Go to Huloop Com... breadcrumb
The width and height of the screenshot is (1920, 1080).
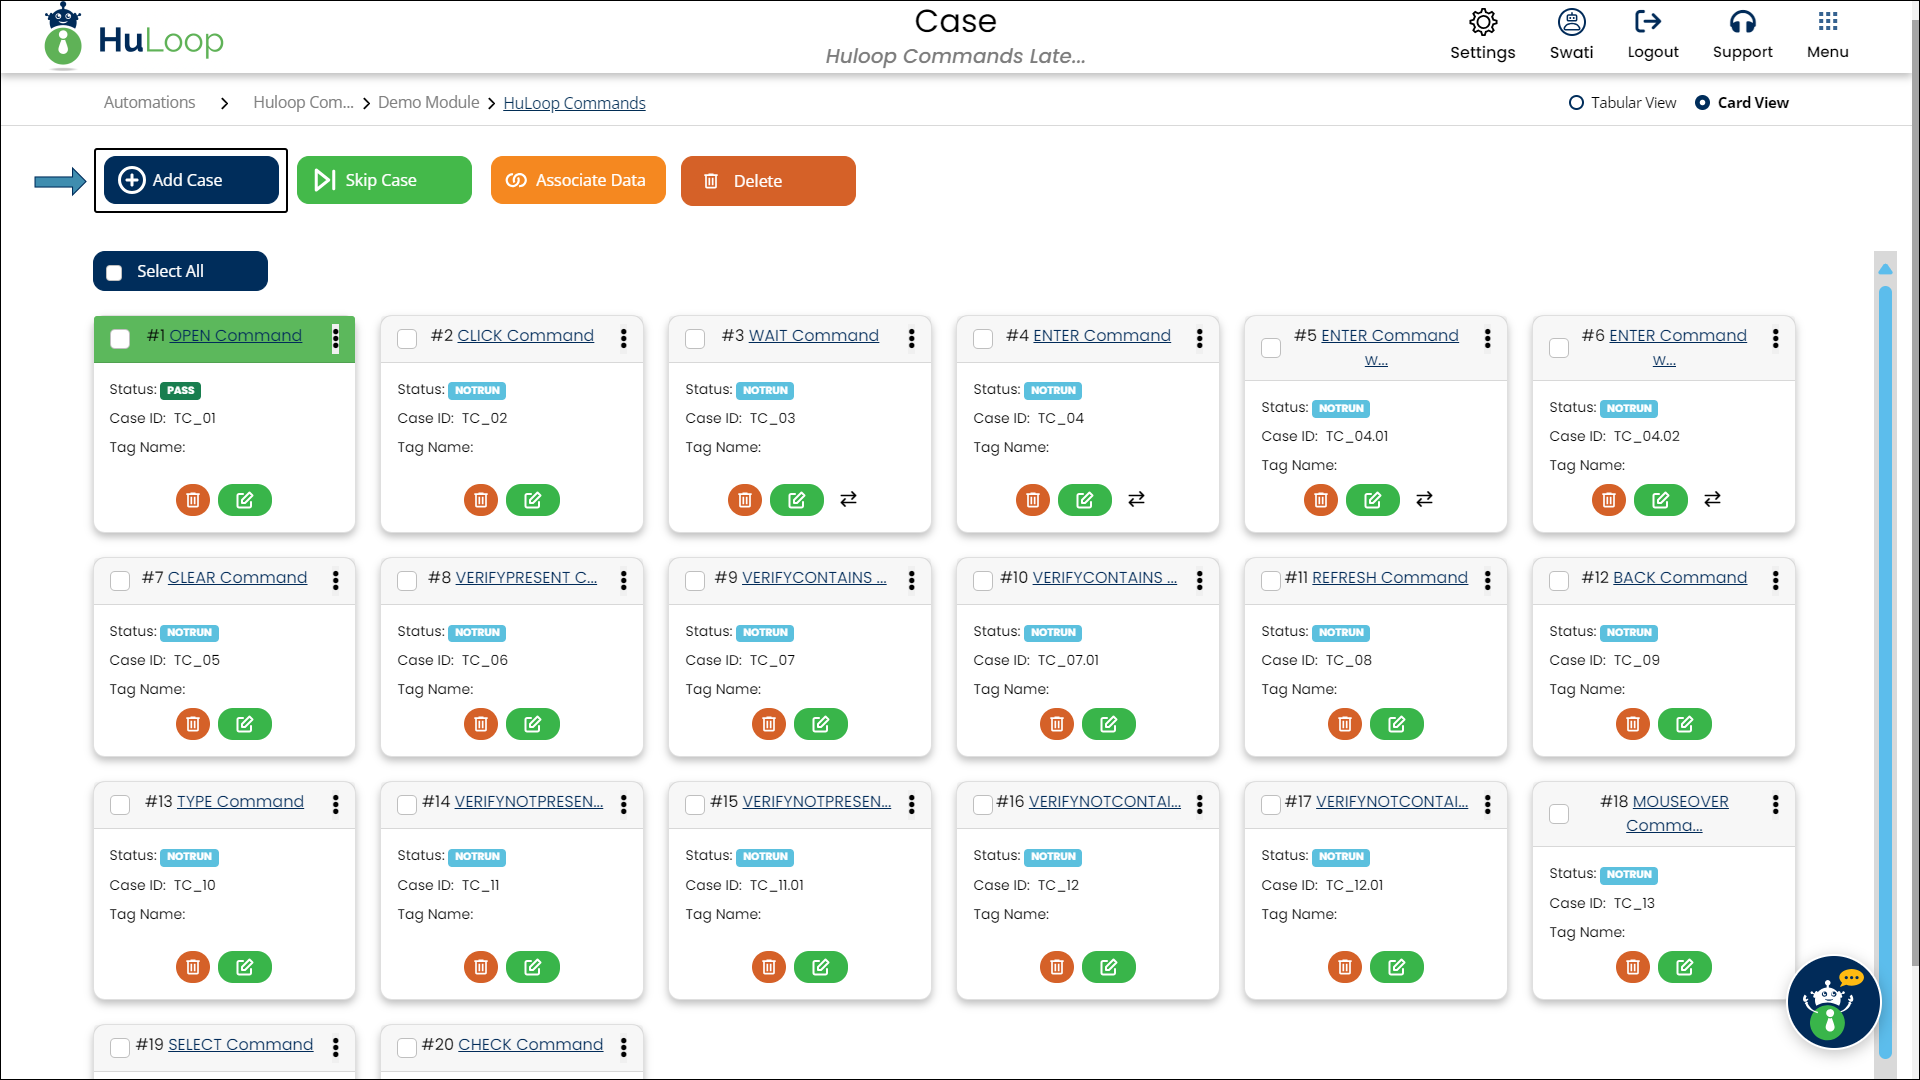click(x=303, y=102)
